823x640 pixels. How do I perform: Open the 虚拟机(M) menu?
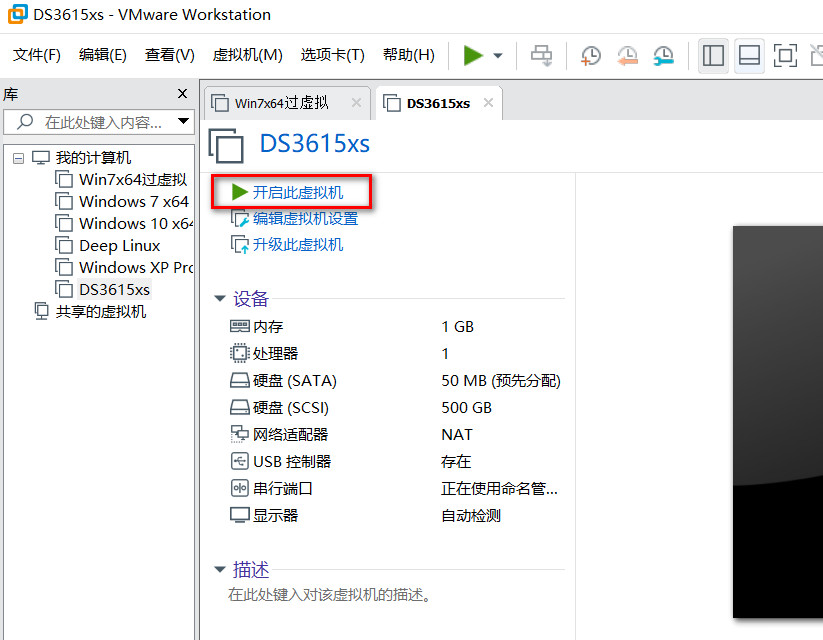247,55
